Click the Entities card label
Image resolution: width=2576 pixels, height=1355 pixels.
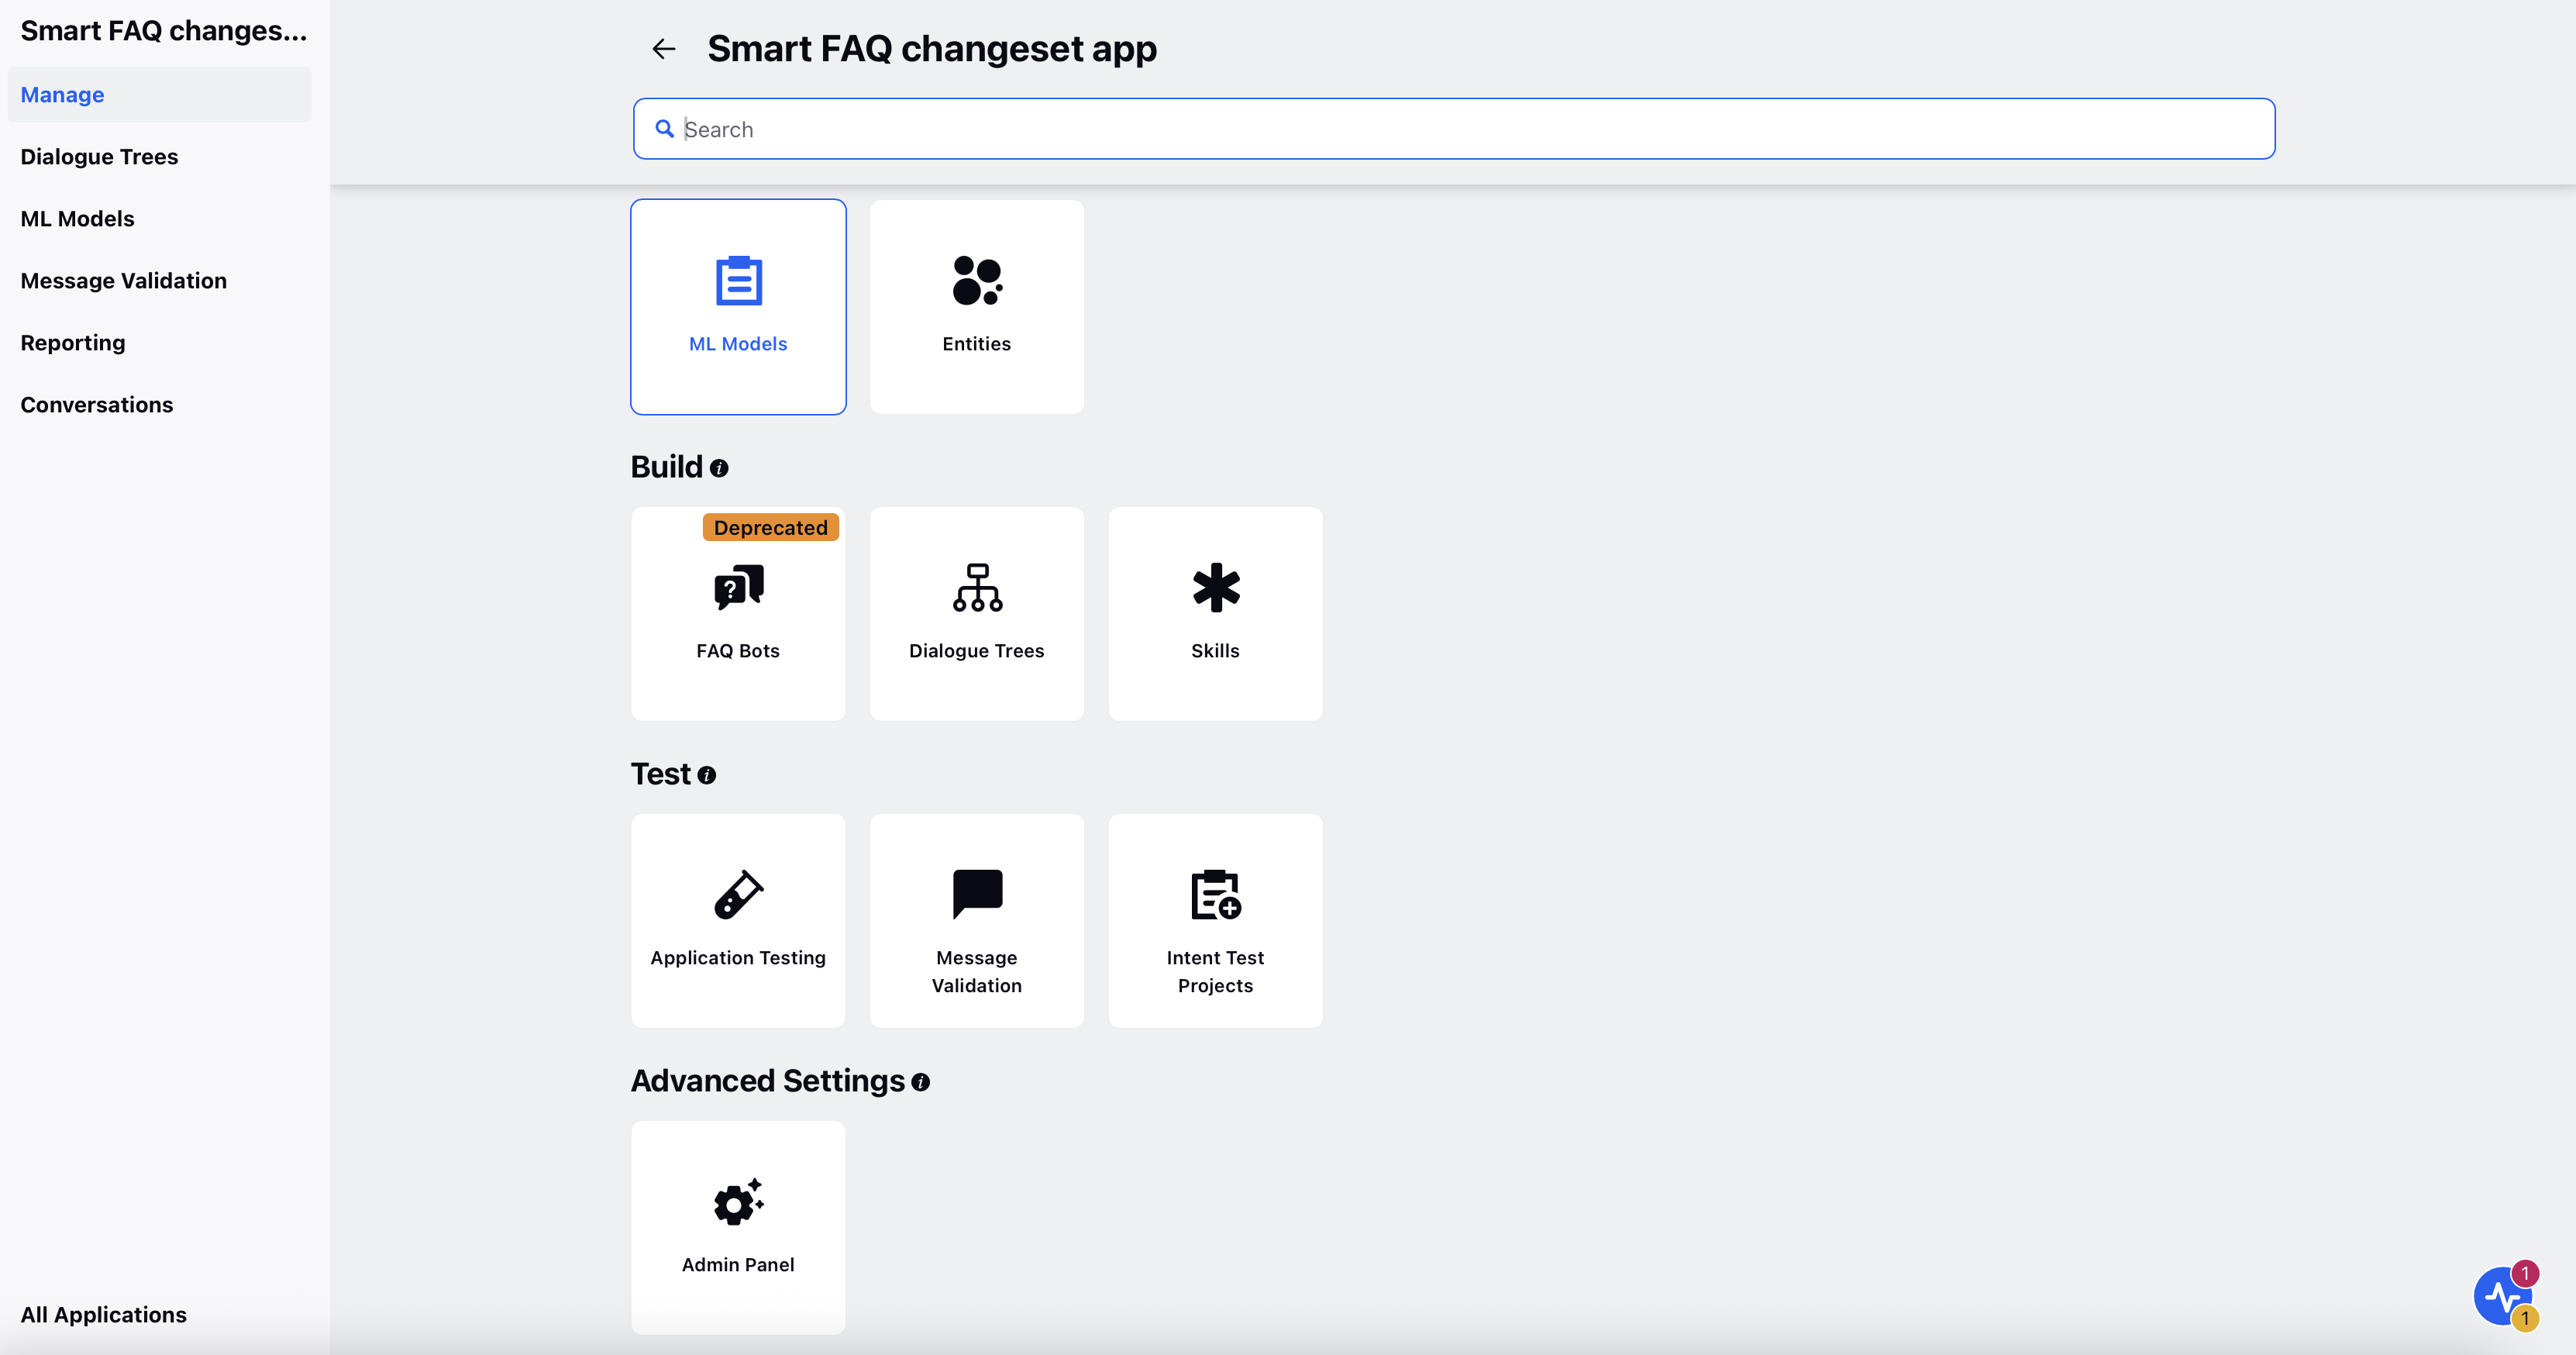[x=977, y=344]
